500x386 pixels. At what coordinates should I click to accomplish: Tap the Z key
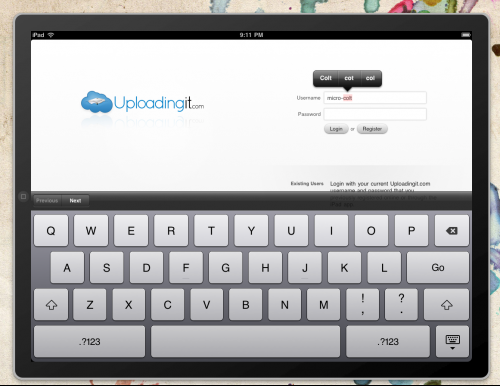pos(90,305)
